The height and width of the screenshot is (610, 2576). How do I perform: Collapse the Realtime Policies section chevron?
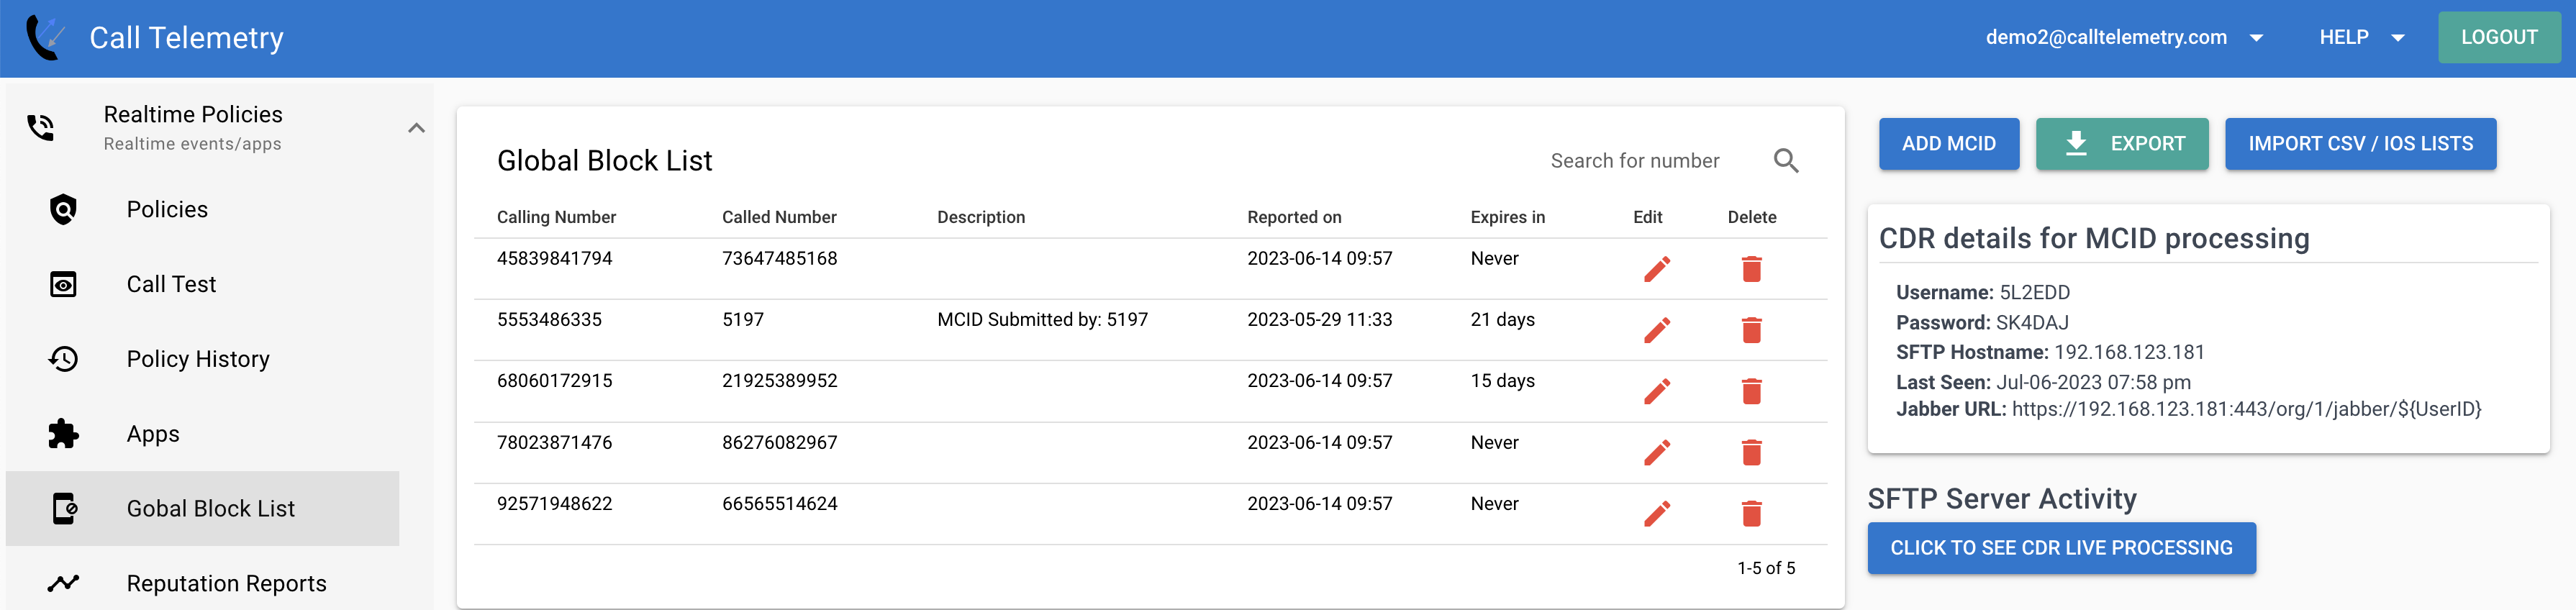pos(417,128)
